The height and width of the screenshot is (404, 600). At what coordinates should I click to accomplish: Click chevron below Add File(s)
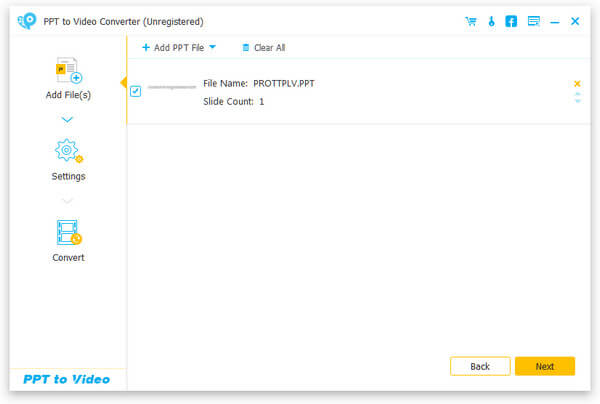(x=67, y=120)
